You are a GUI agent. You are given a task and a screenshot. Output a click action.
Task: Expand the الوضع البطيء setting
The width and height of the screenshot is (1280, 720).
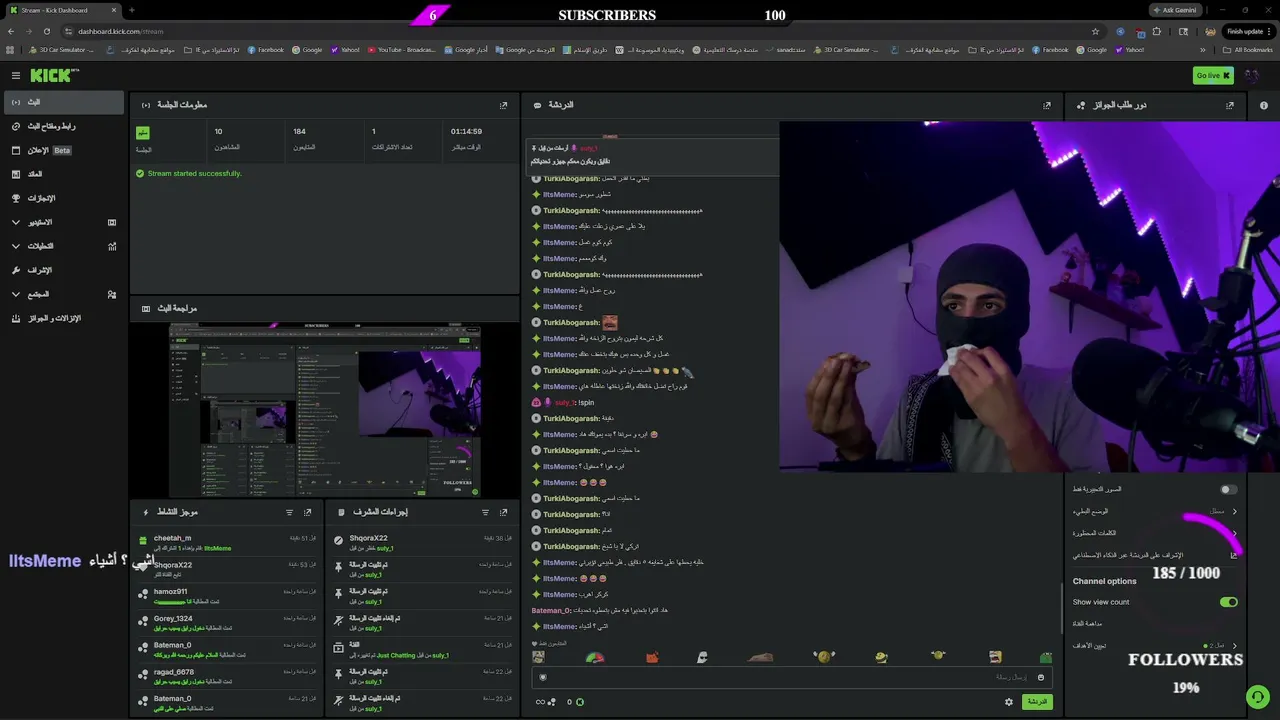pos(1234,511)
